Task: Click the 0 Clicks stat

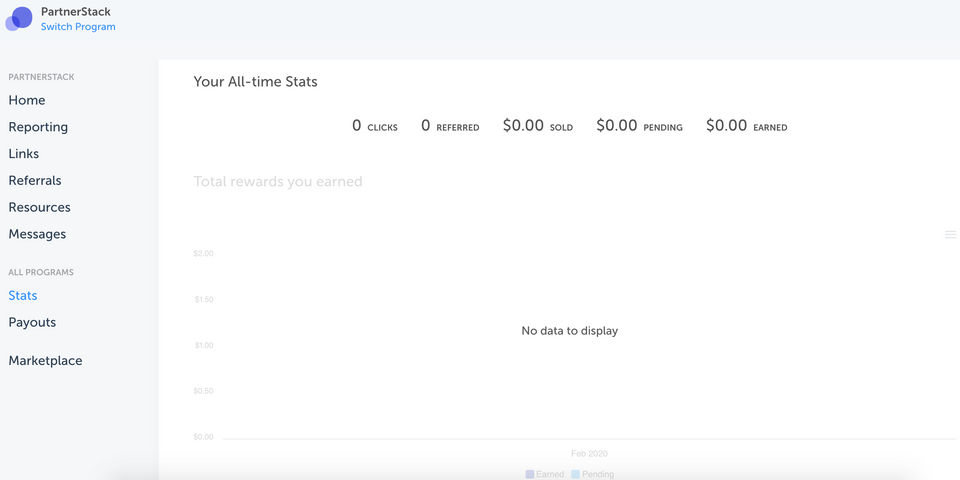Action: point(375,126)
